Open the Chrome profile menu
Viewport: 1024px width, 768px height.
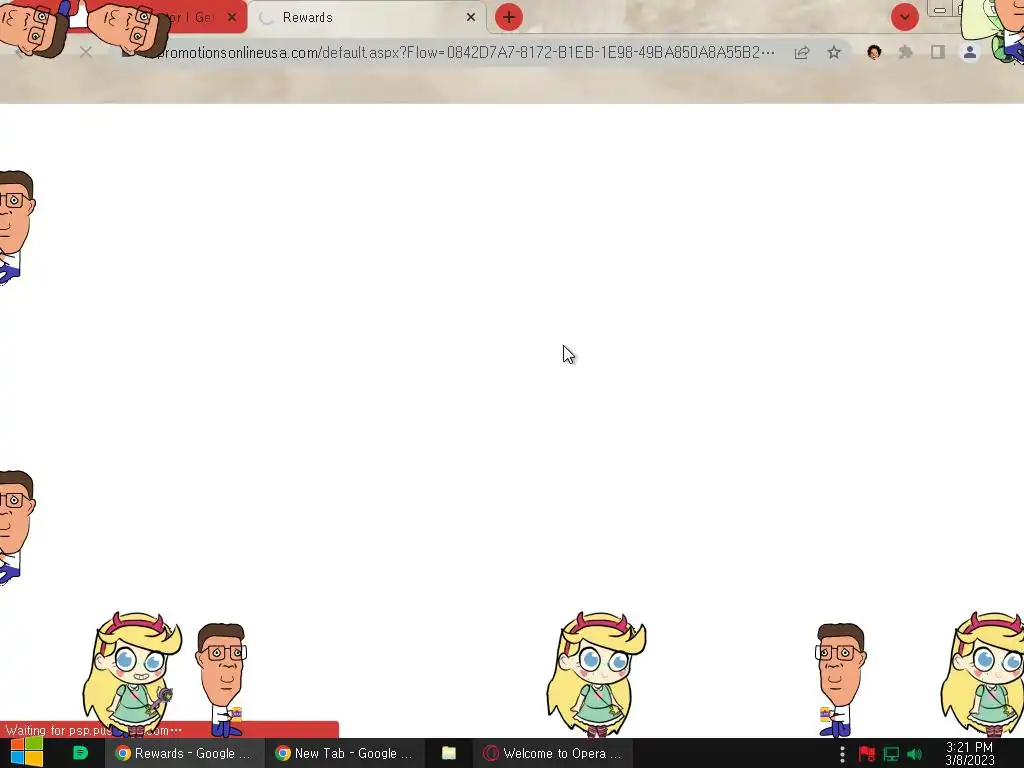click(x=970, y=52)
